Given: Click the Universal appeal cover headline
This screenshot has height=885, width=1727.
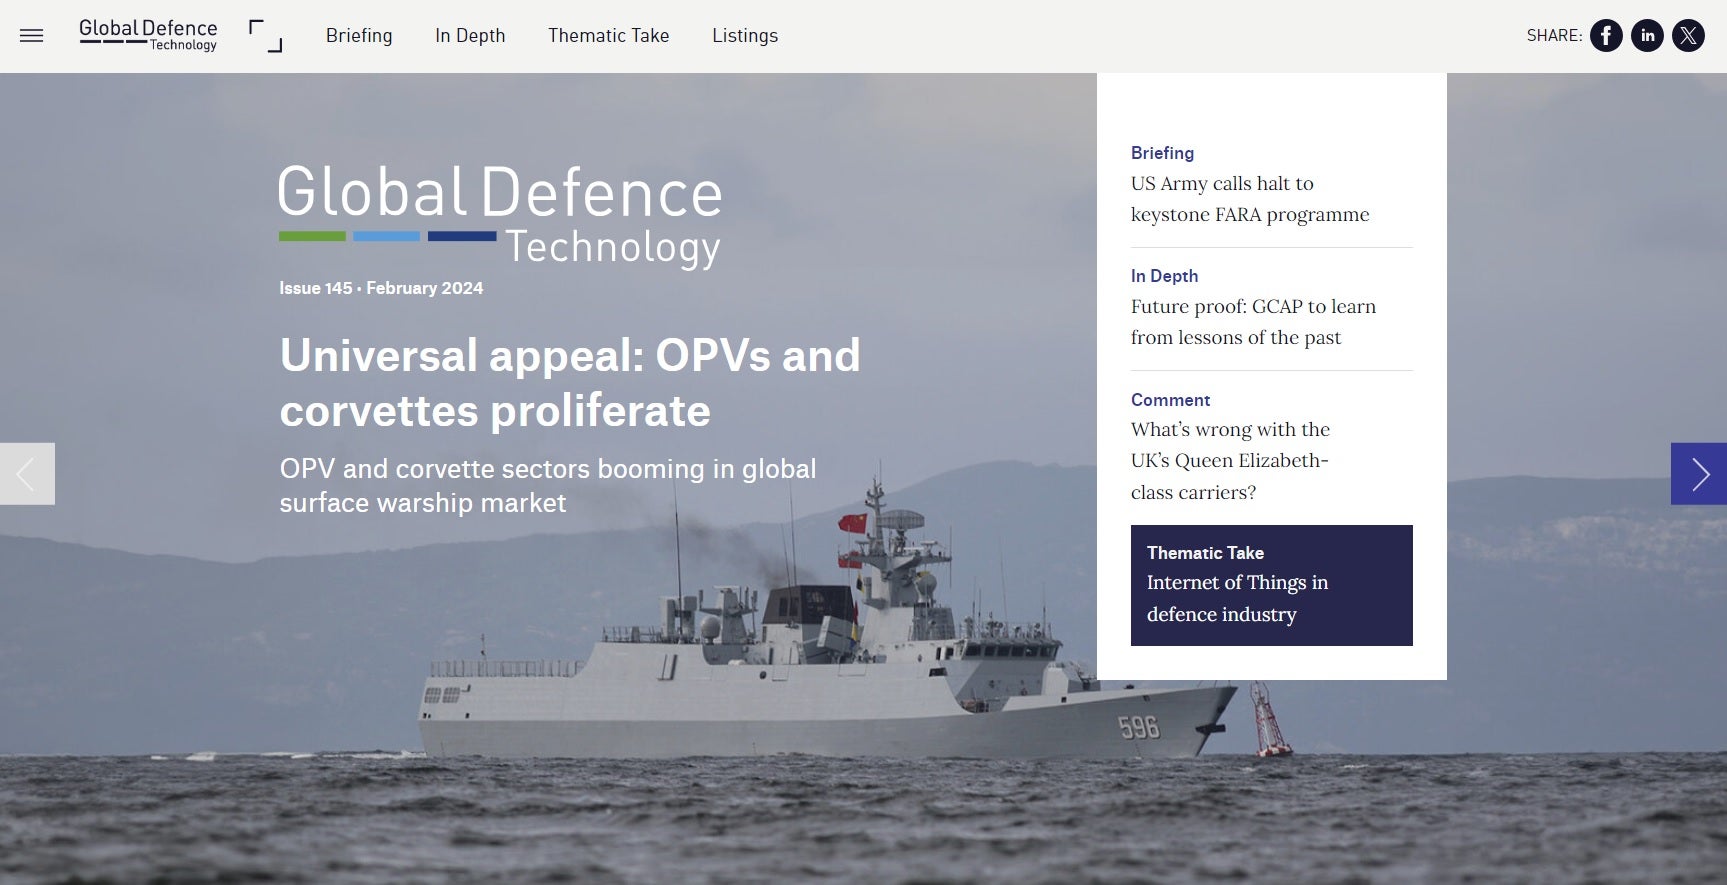Looking at the screenshot, I should click(x=569, y=383).
